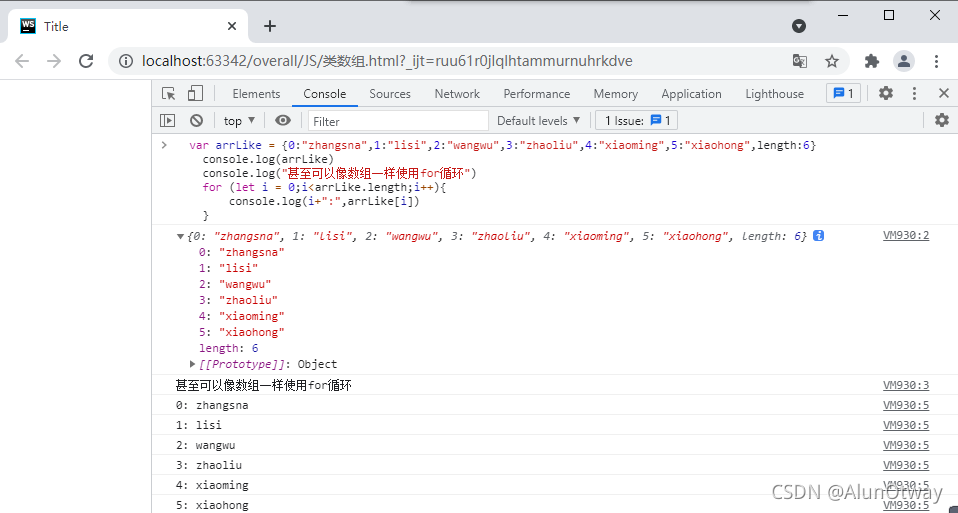Click the entered code var arrLike line
The height and width of the screenshot is (513, 958).
[503, 145]
